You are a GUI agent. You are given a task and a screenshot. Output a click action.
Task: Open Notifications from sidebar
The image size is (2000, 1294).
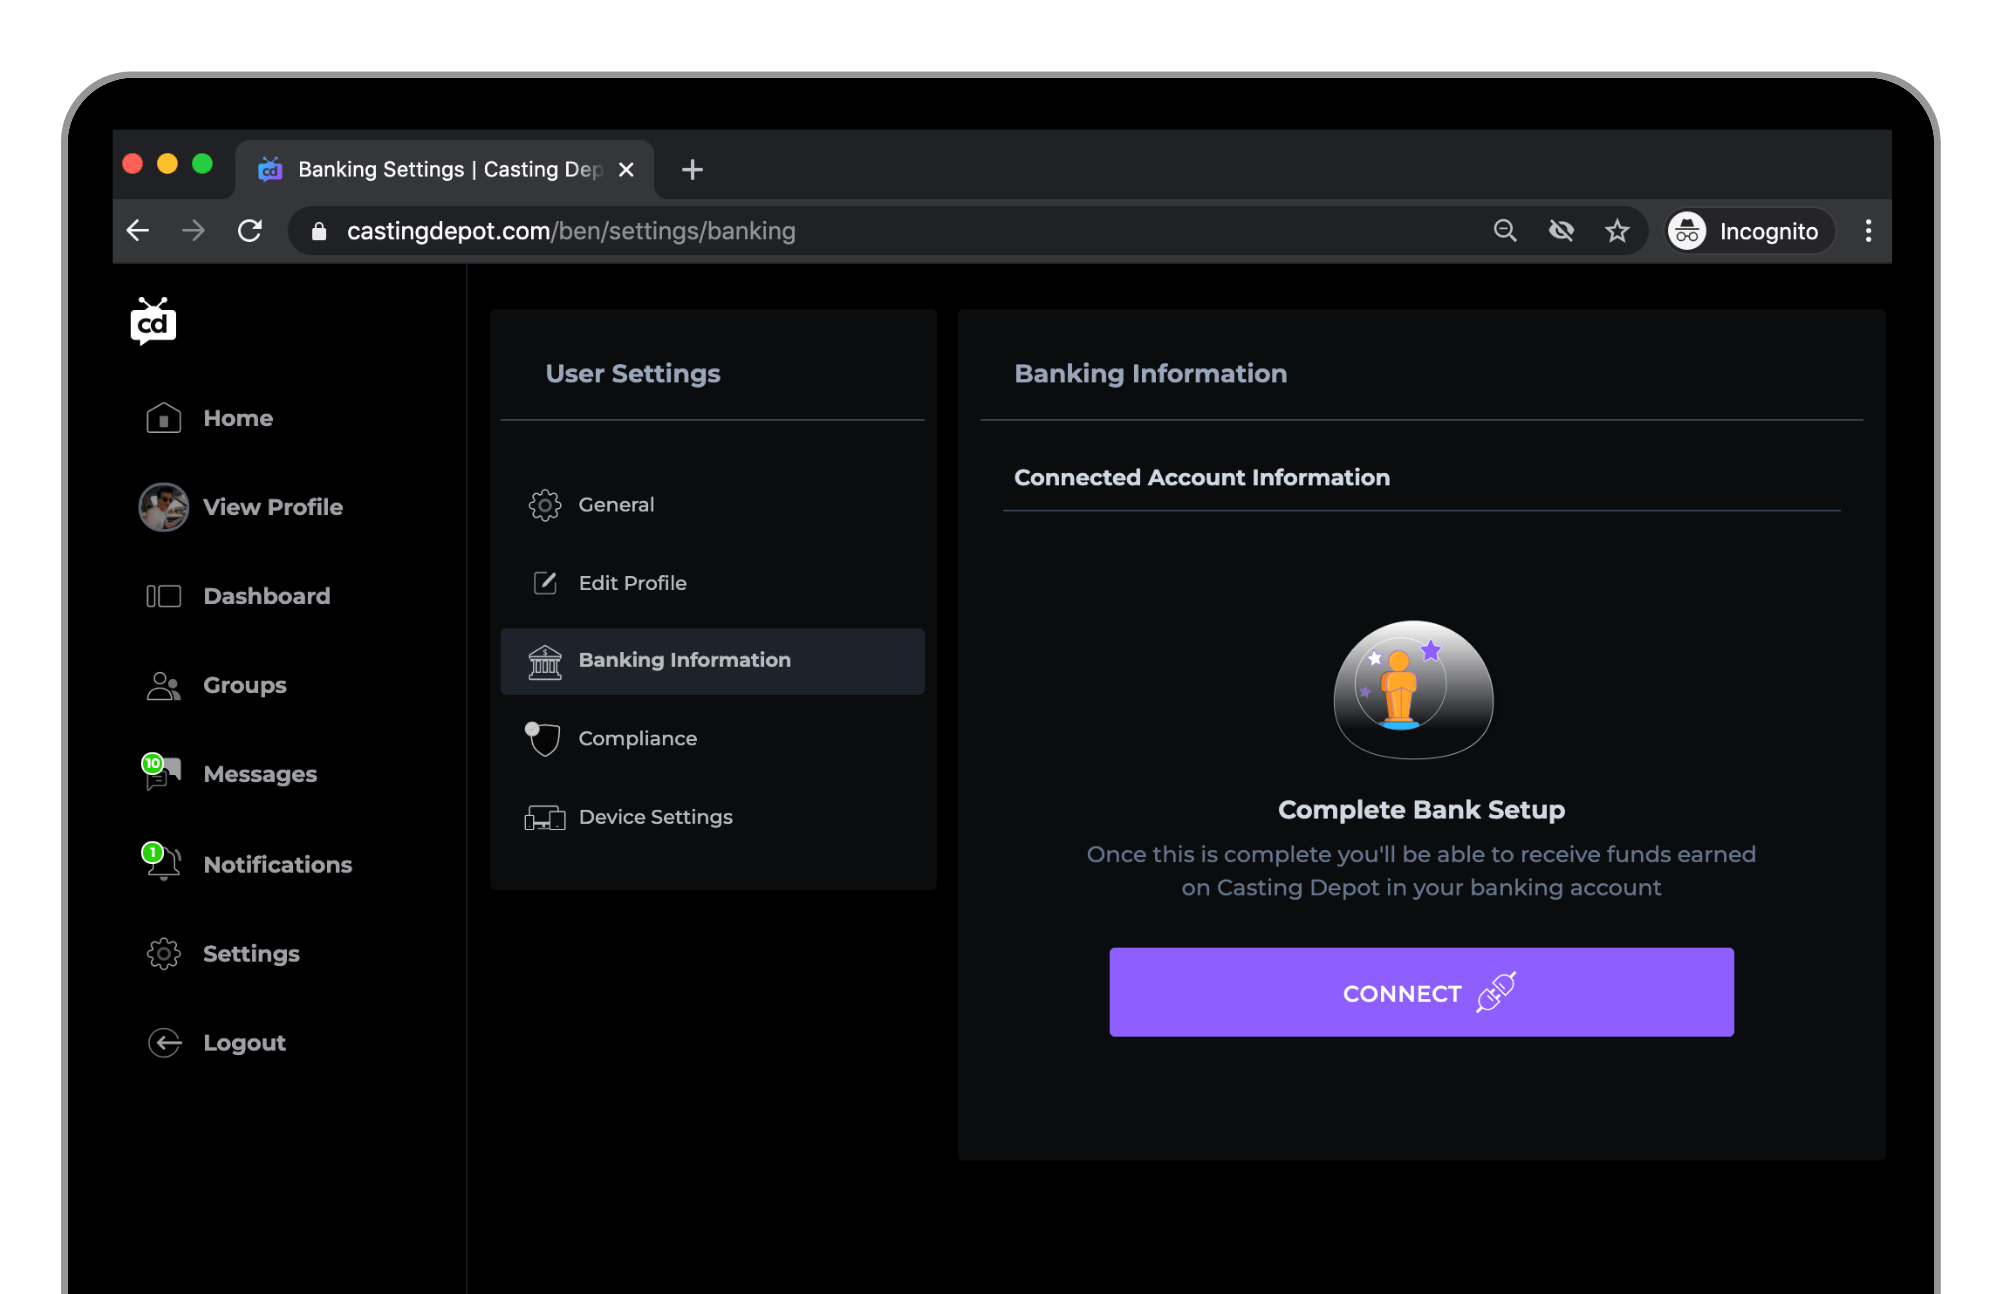pyautogui.click(x=278, y=864)
